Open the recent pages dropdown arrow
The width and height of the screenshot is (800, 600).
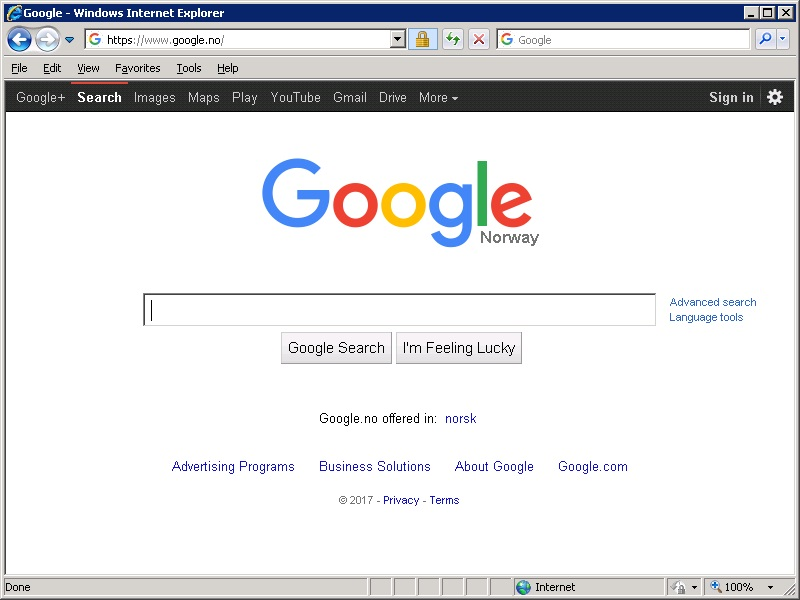(69, 40)
